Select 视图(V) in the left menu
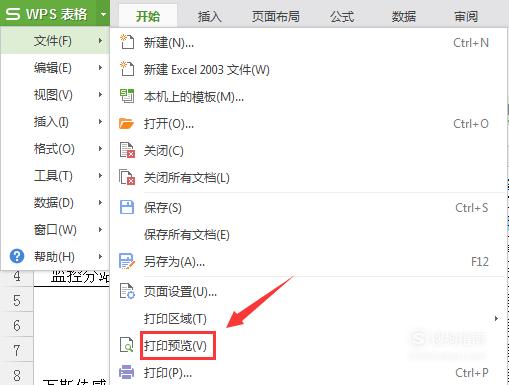 [55, 95]
